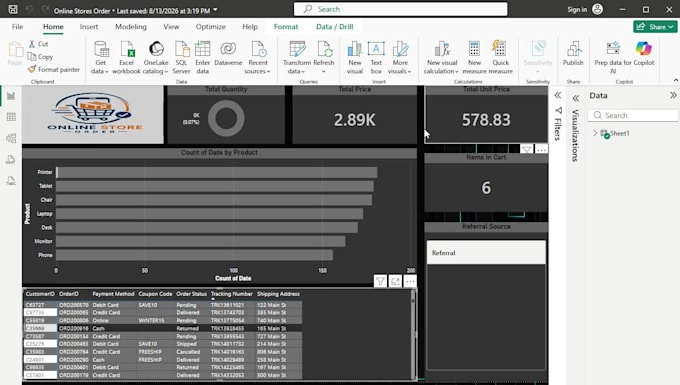
Task: Select the Referral slicer item
Action: click(x=486, y=253)
